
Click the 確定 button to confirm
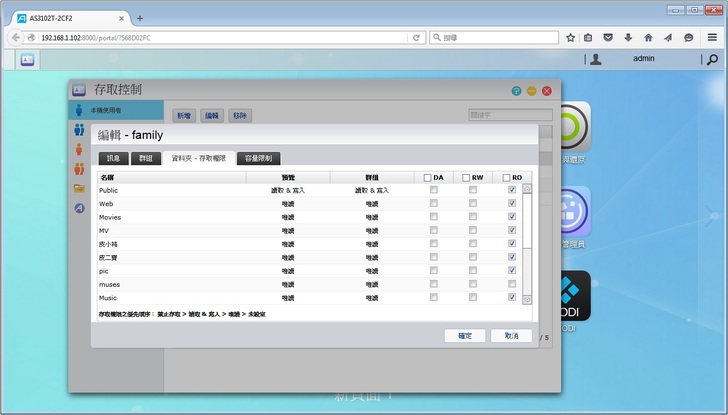(464, 336)
